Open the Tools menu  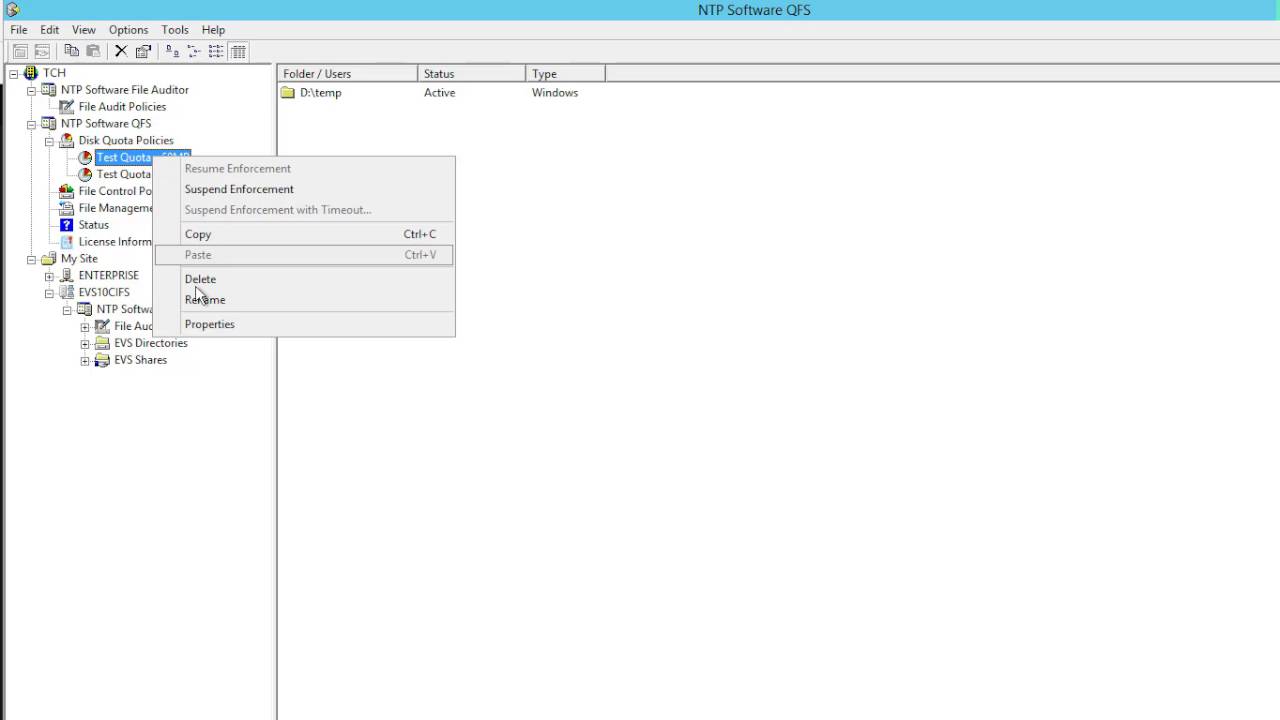click(x=175, y=30)
